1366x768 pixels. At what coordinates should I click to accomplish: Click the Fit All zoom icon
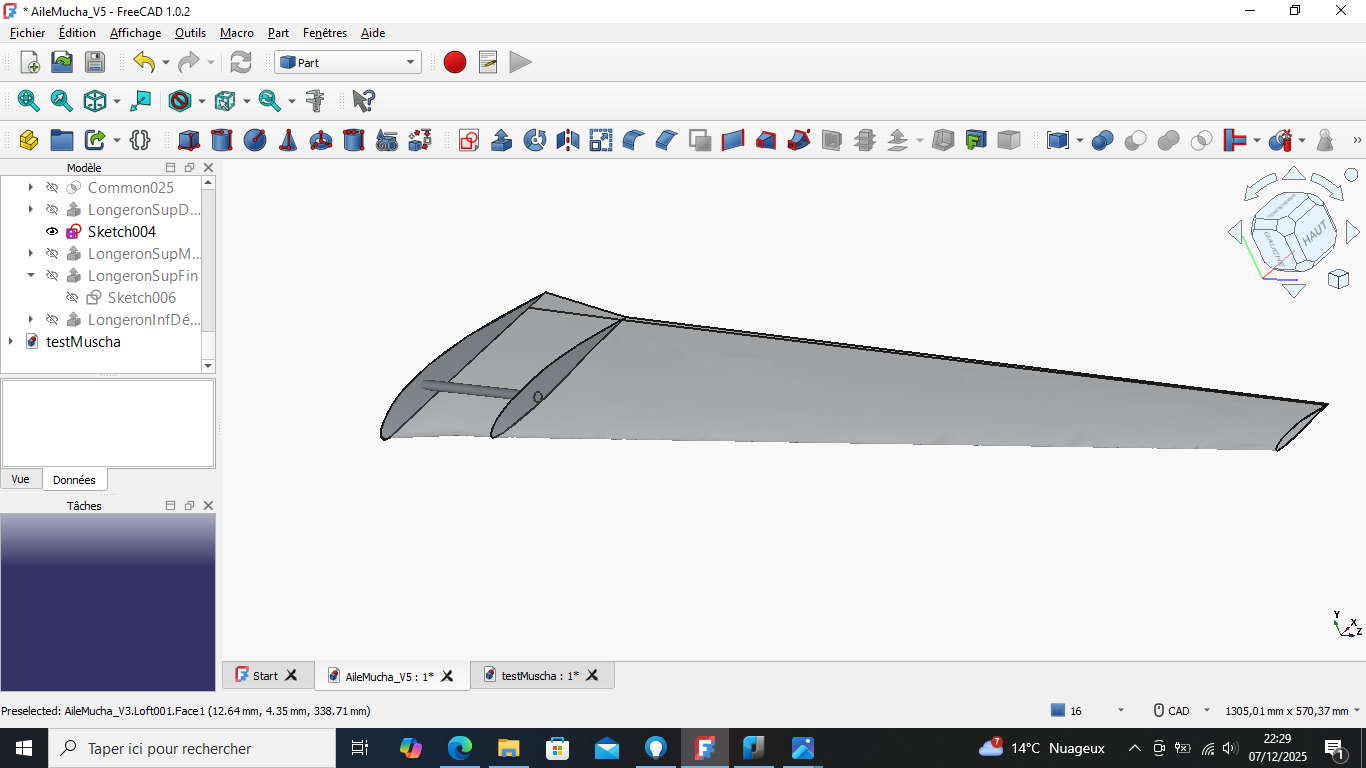point(28,101)
